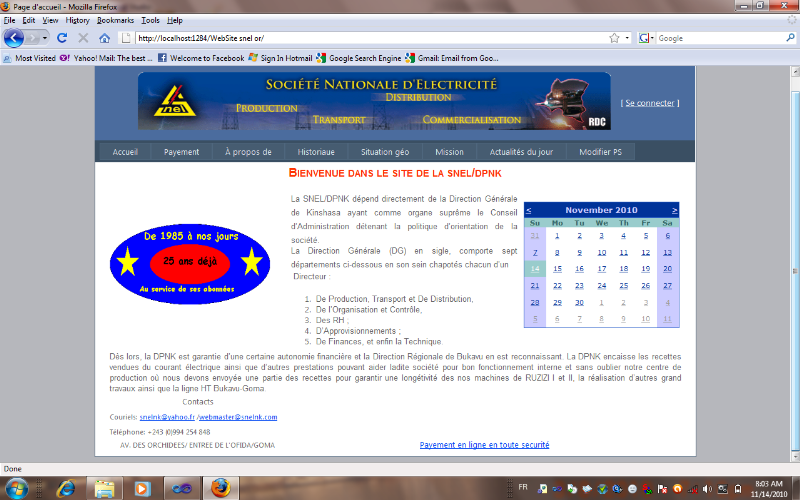Click the search magnifier icon

point(790,38)
